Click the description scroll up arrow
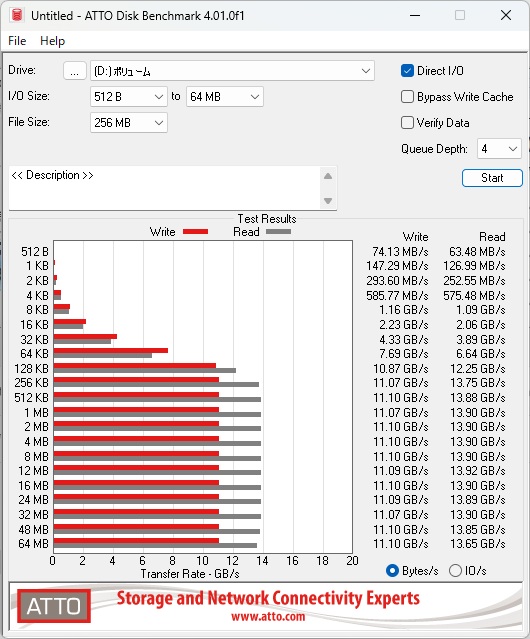Image resolution: width=530 pixels, height=639 pixels. [x=328, y=176]
